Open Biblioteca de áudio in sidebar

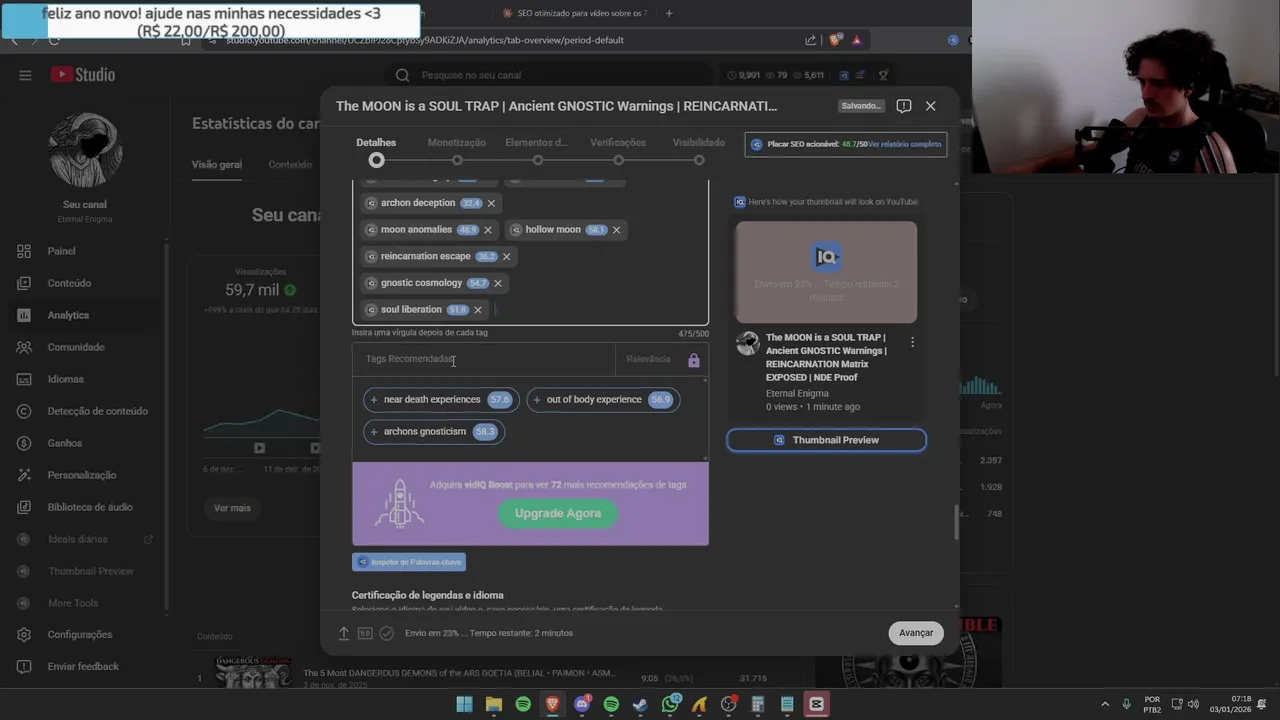90,507
